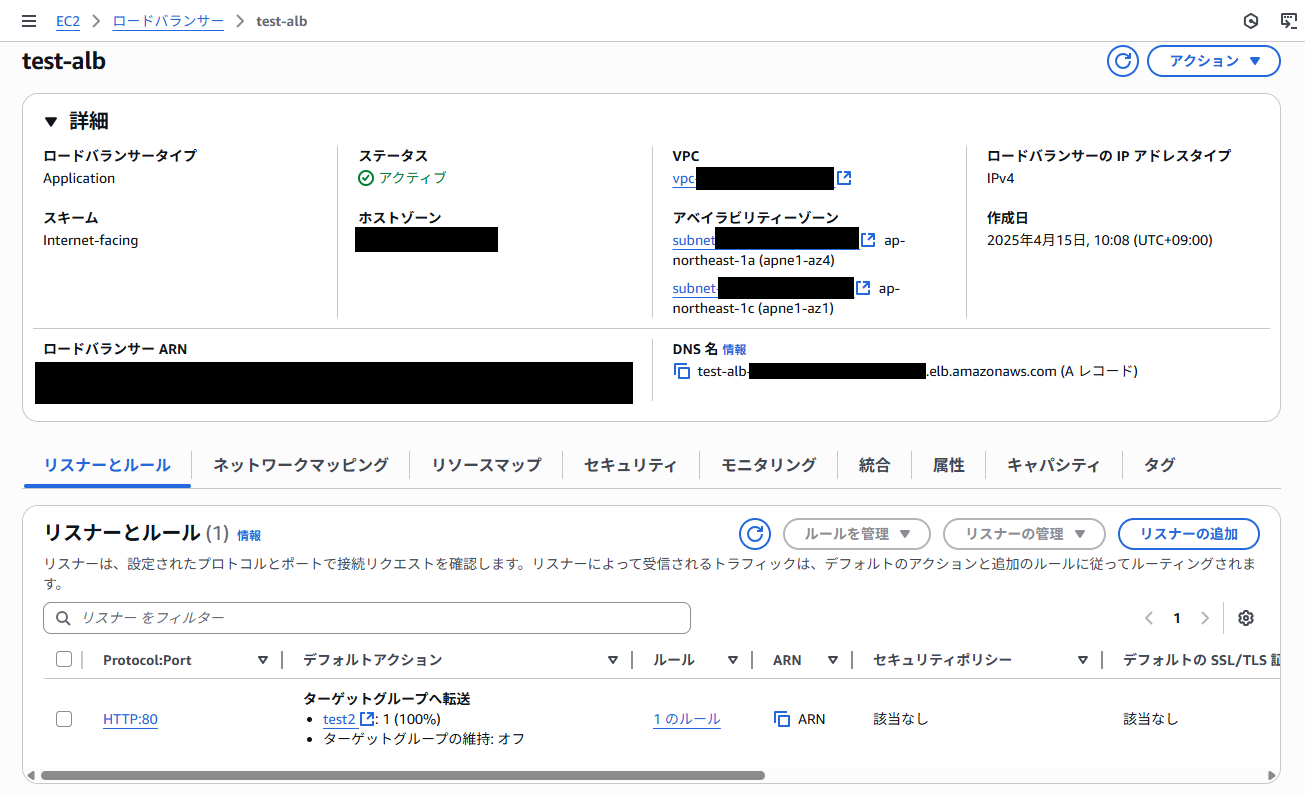Open the Protocol:Port column filter dropdown
The width and height of the screenshot is (1305, 797).
coord(263,659)
